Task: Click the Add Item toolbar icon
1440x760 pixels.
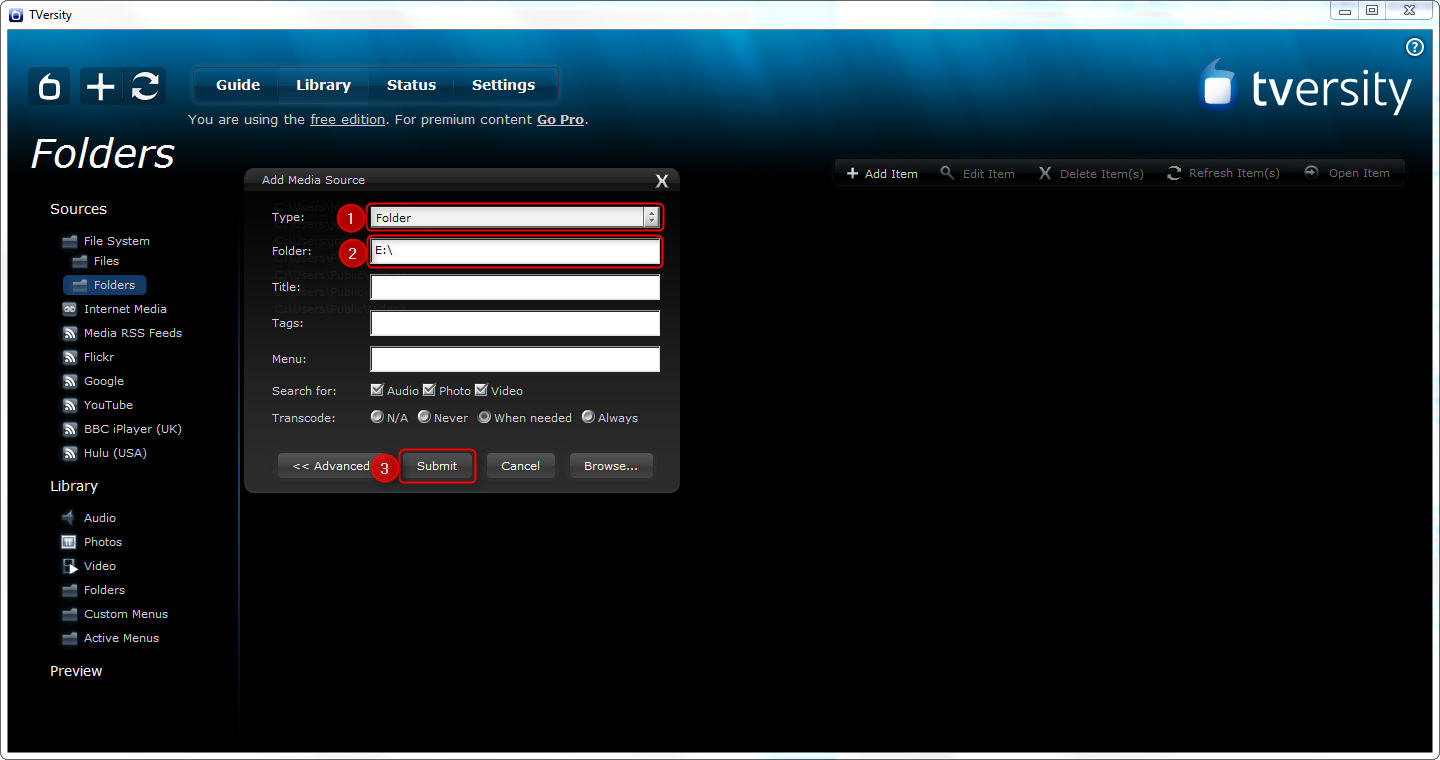Action: [x=881, y=173]
